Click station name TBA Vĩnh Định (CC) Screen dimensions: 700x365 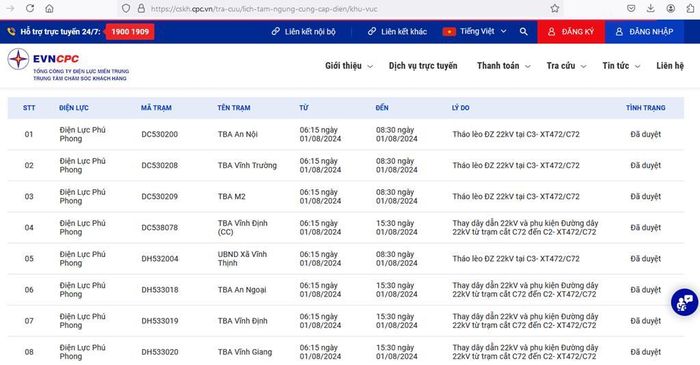242,228
